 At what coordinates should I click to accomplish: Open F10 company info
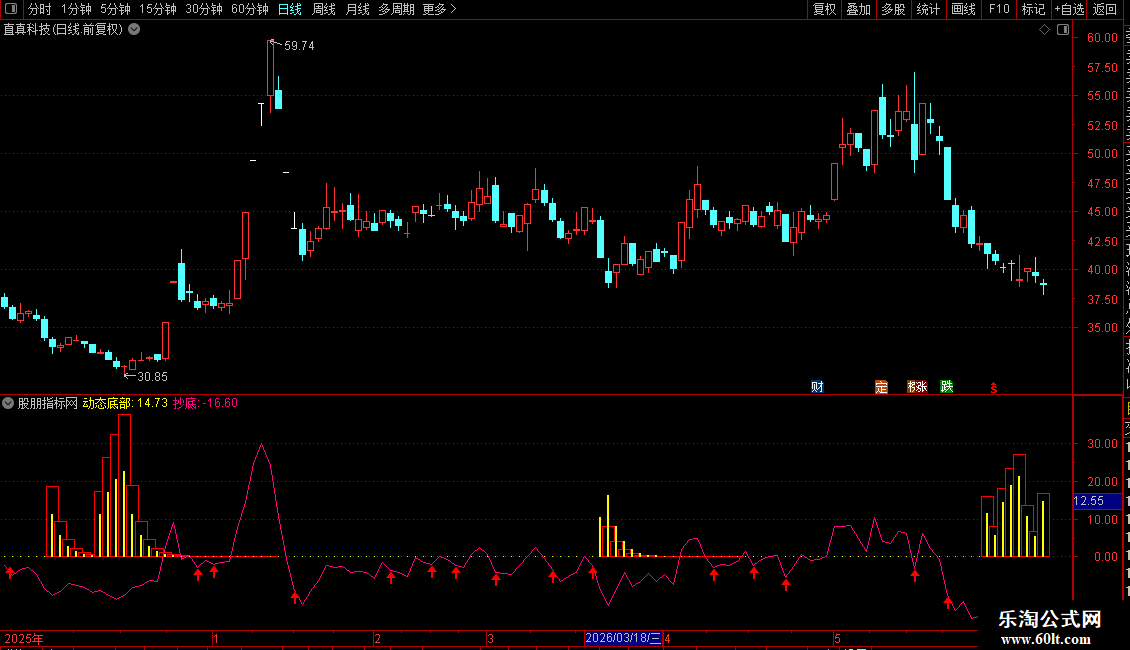tap(999, 9)
